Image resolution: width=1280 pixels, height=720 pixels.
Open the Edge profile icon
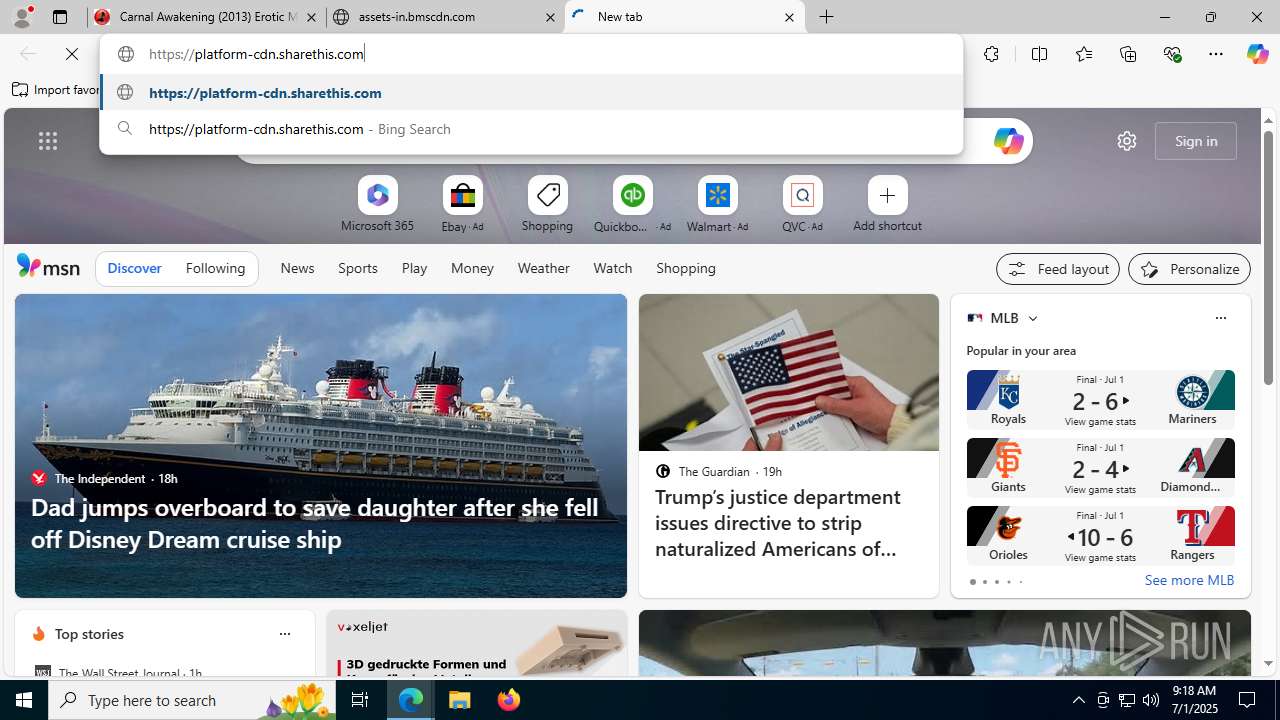(22, 17)
